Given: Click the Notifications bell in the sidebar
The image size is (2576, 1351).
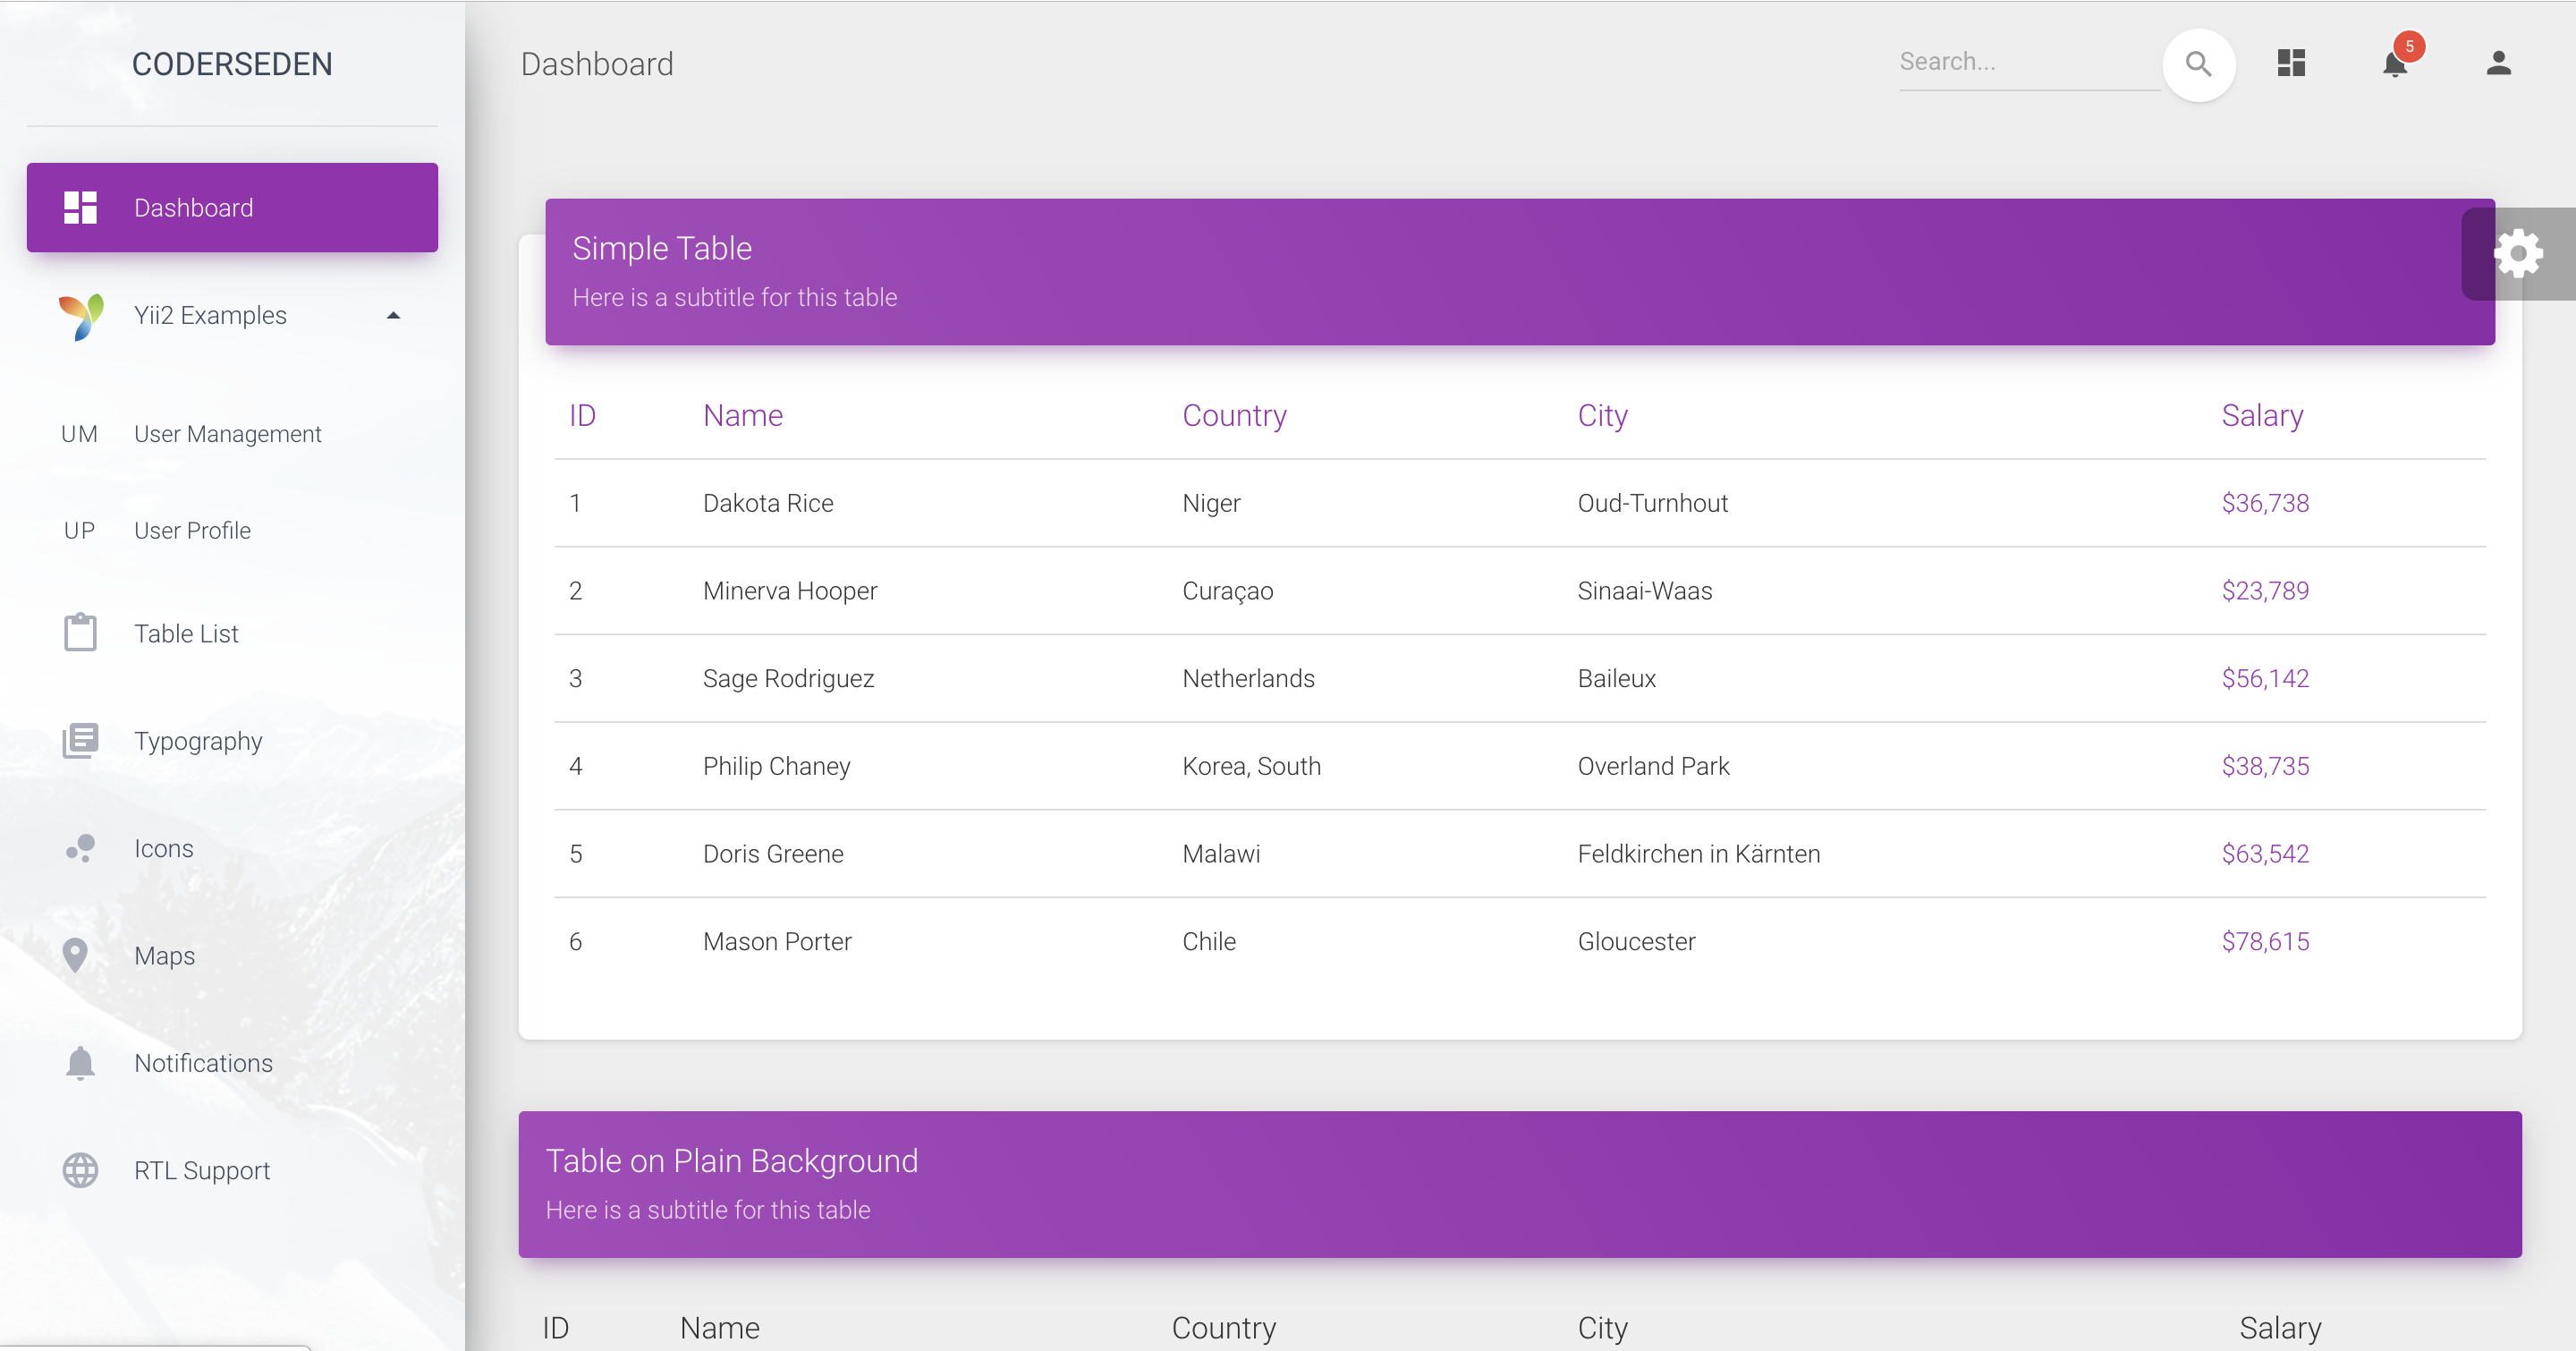Looking at the screenshot, I should coord(79,1063).
